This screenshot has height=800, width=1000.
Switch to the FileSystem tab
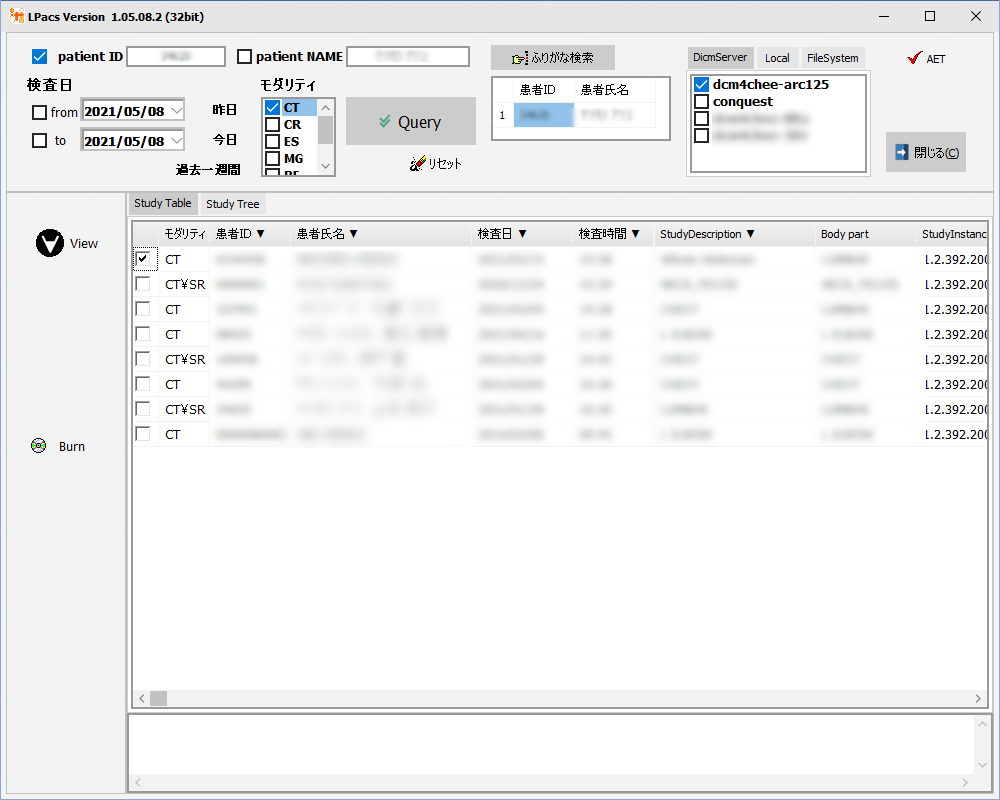coord(832,58)
